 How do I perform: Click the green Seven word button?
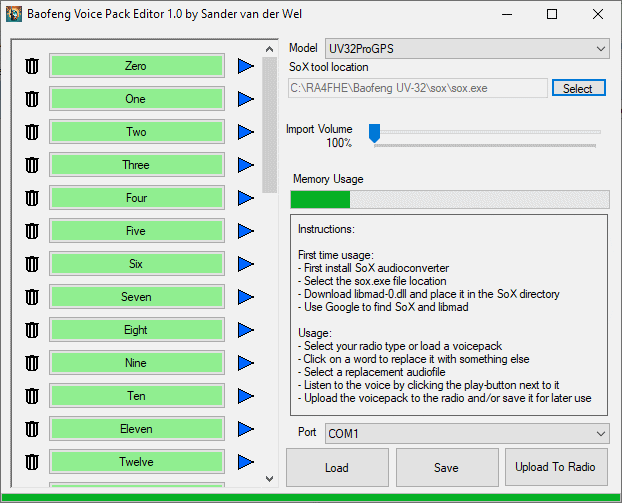coord(137,297)
